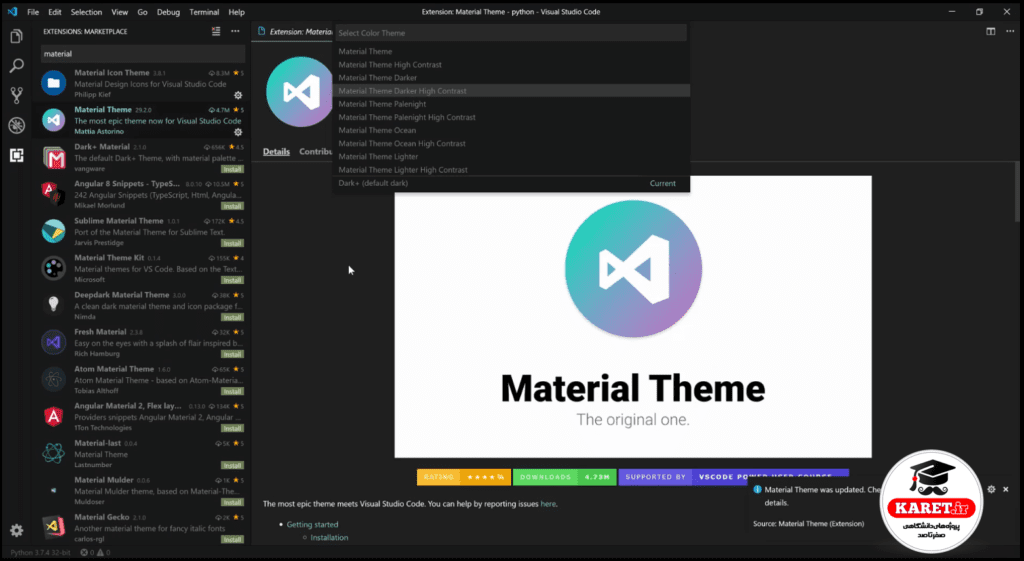The image size is (1024, 561).
Task: Click the Material Theme Kit extension icon
Action: tap(54, 268)
